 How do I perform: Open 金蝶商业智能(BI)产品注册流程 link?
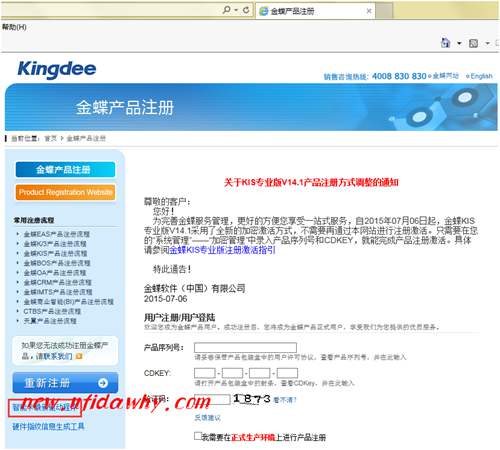click(x=69, y=302)
